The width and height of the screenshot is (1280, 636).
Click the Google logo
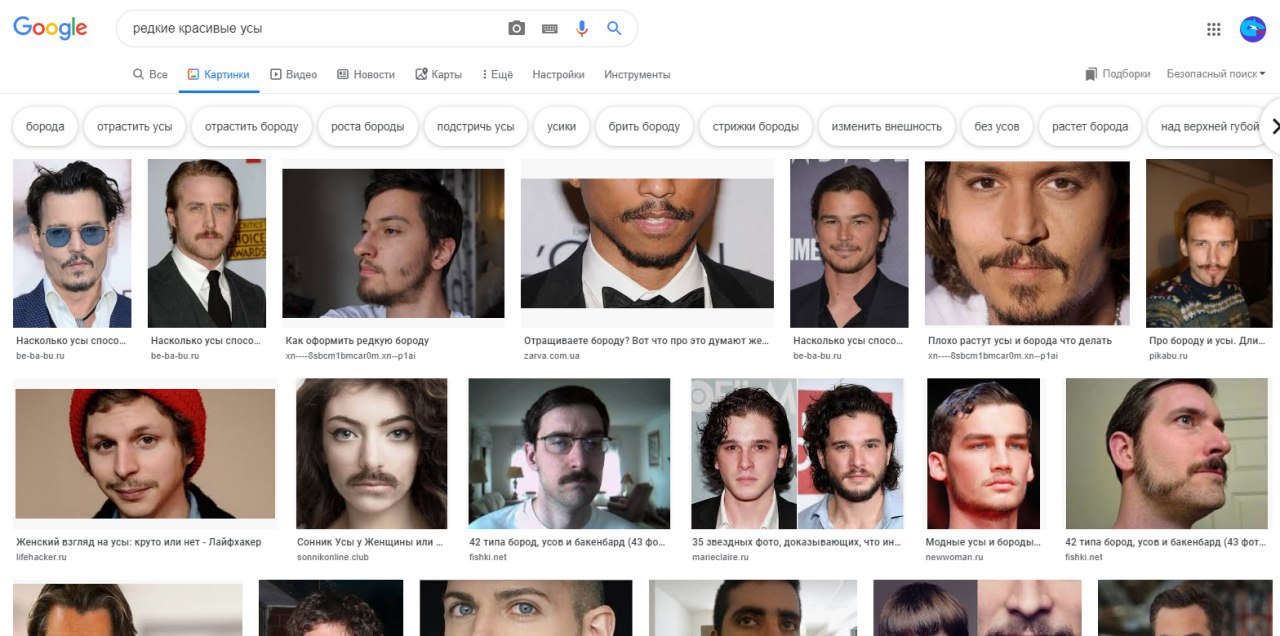[50, 28]
